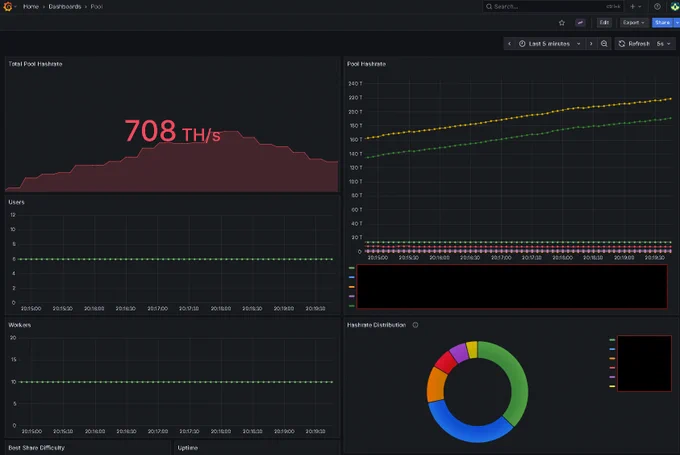The height and width of the screenshot is (455, 680).
Task: Click blue legend swatch in Pool Hashrate
Action: tap(352, 277)
